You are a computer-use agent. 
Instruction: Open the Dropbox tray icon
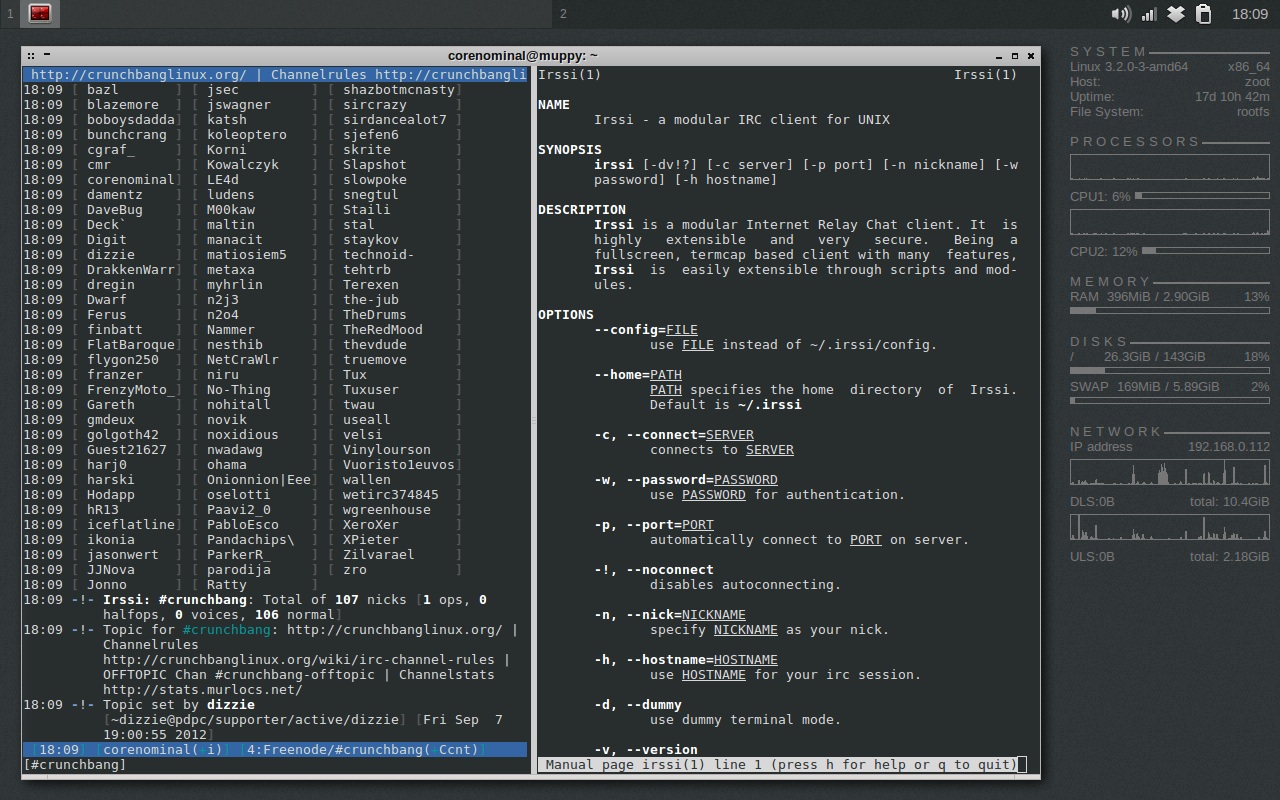point(1176,14)
